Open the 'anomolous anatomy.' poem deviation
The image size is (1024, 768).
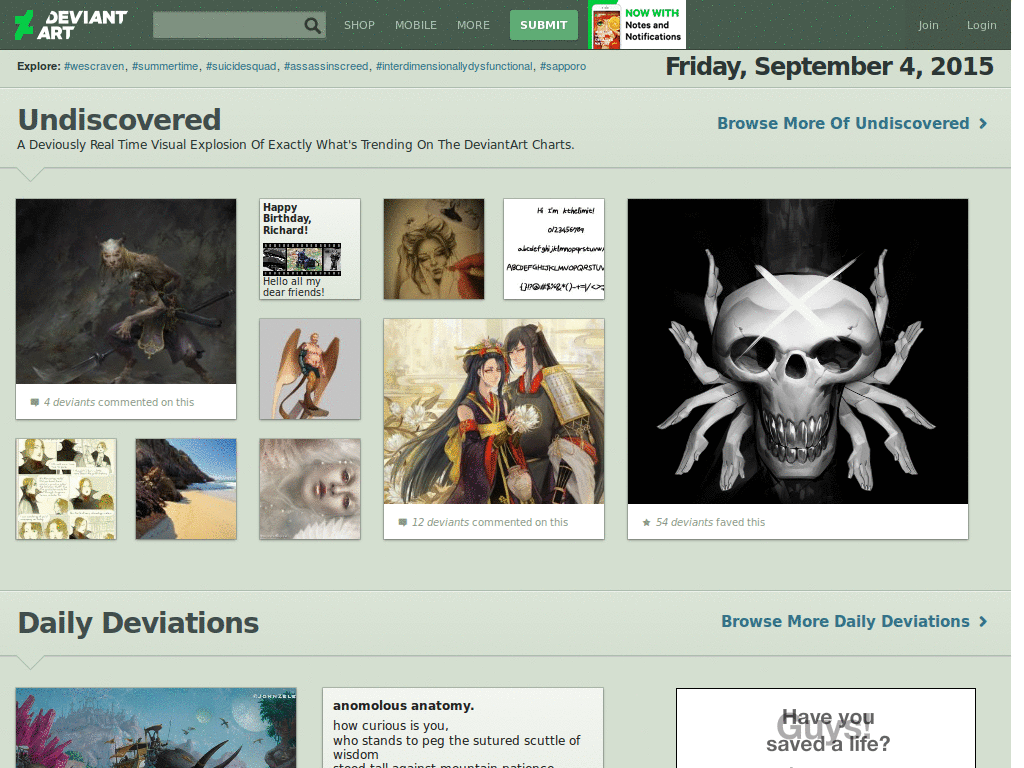462,728
